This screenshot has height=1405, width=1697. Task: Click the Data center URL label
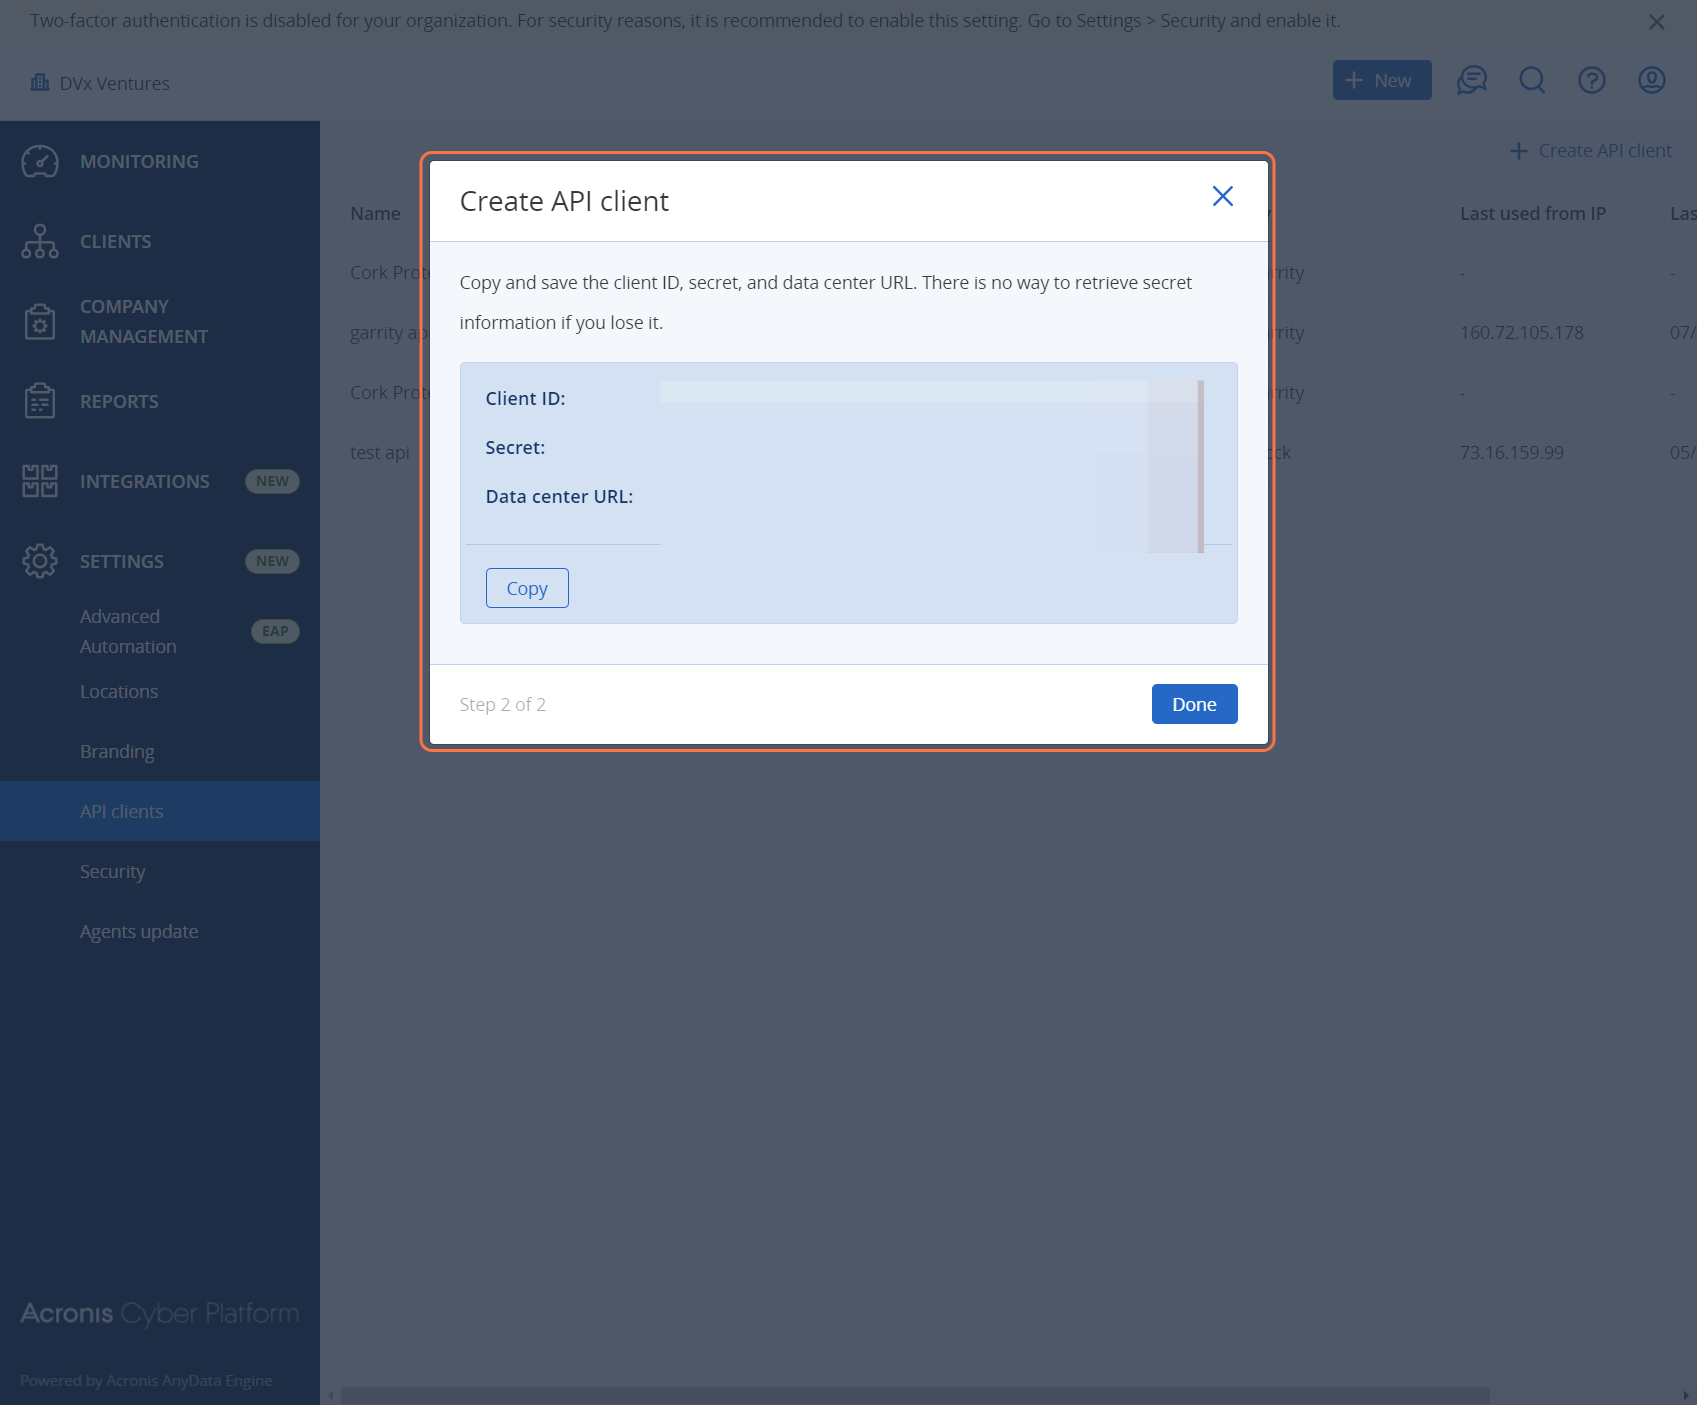(x=559, y=496)
